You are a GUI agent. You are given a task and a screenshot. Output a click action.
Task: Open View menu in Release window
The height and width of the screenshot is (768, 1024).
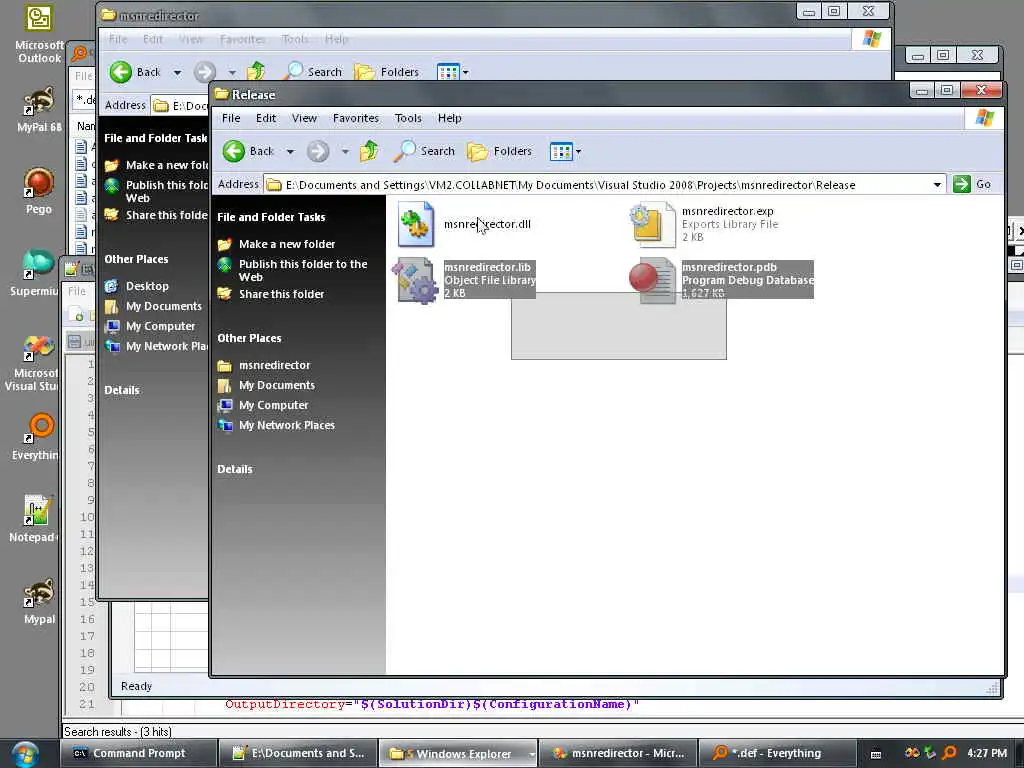click(x=304, y=118)
